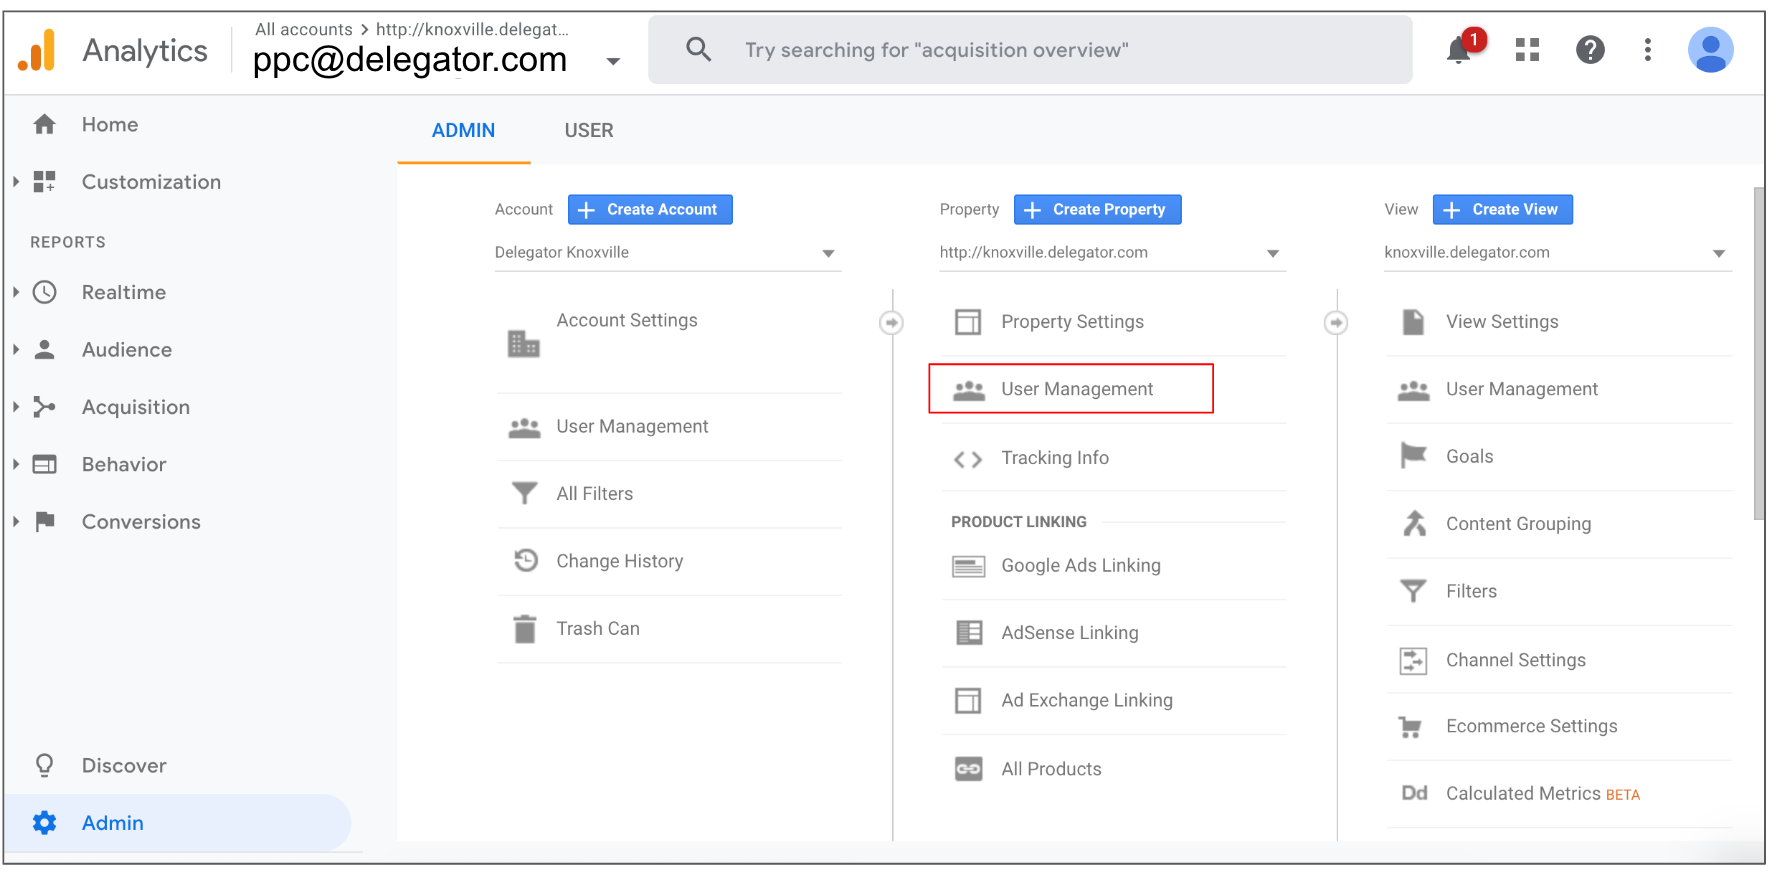Open the account switcher dropdown arrow
Screen dimensions: 1778x878
click(x=613, y=62)
